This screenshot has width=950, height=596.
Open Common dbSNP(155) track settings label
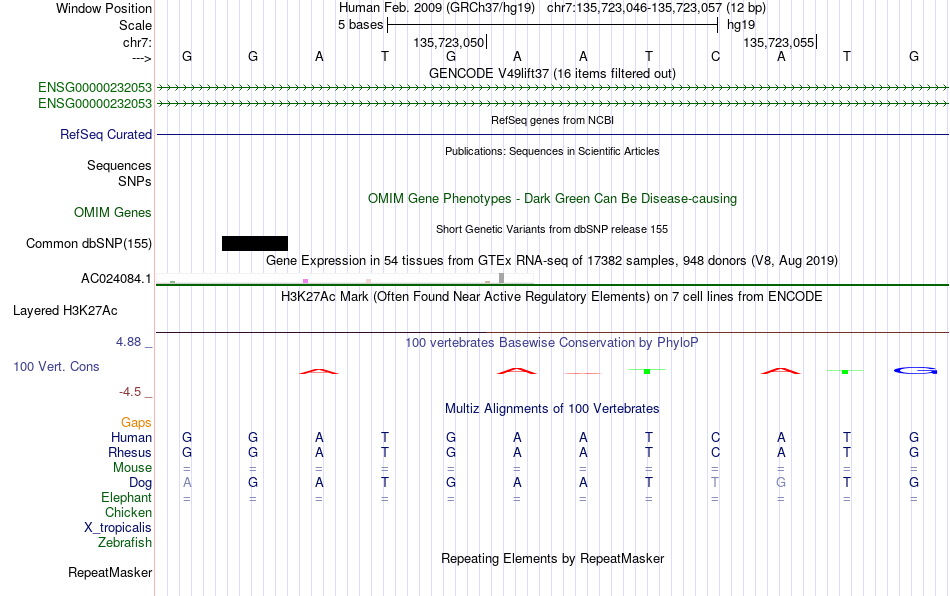click(x=89, y=243)
